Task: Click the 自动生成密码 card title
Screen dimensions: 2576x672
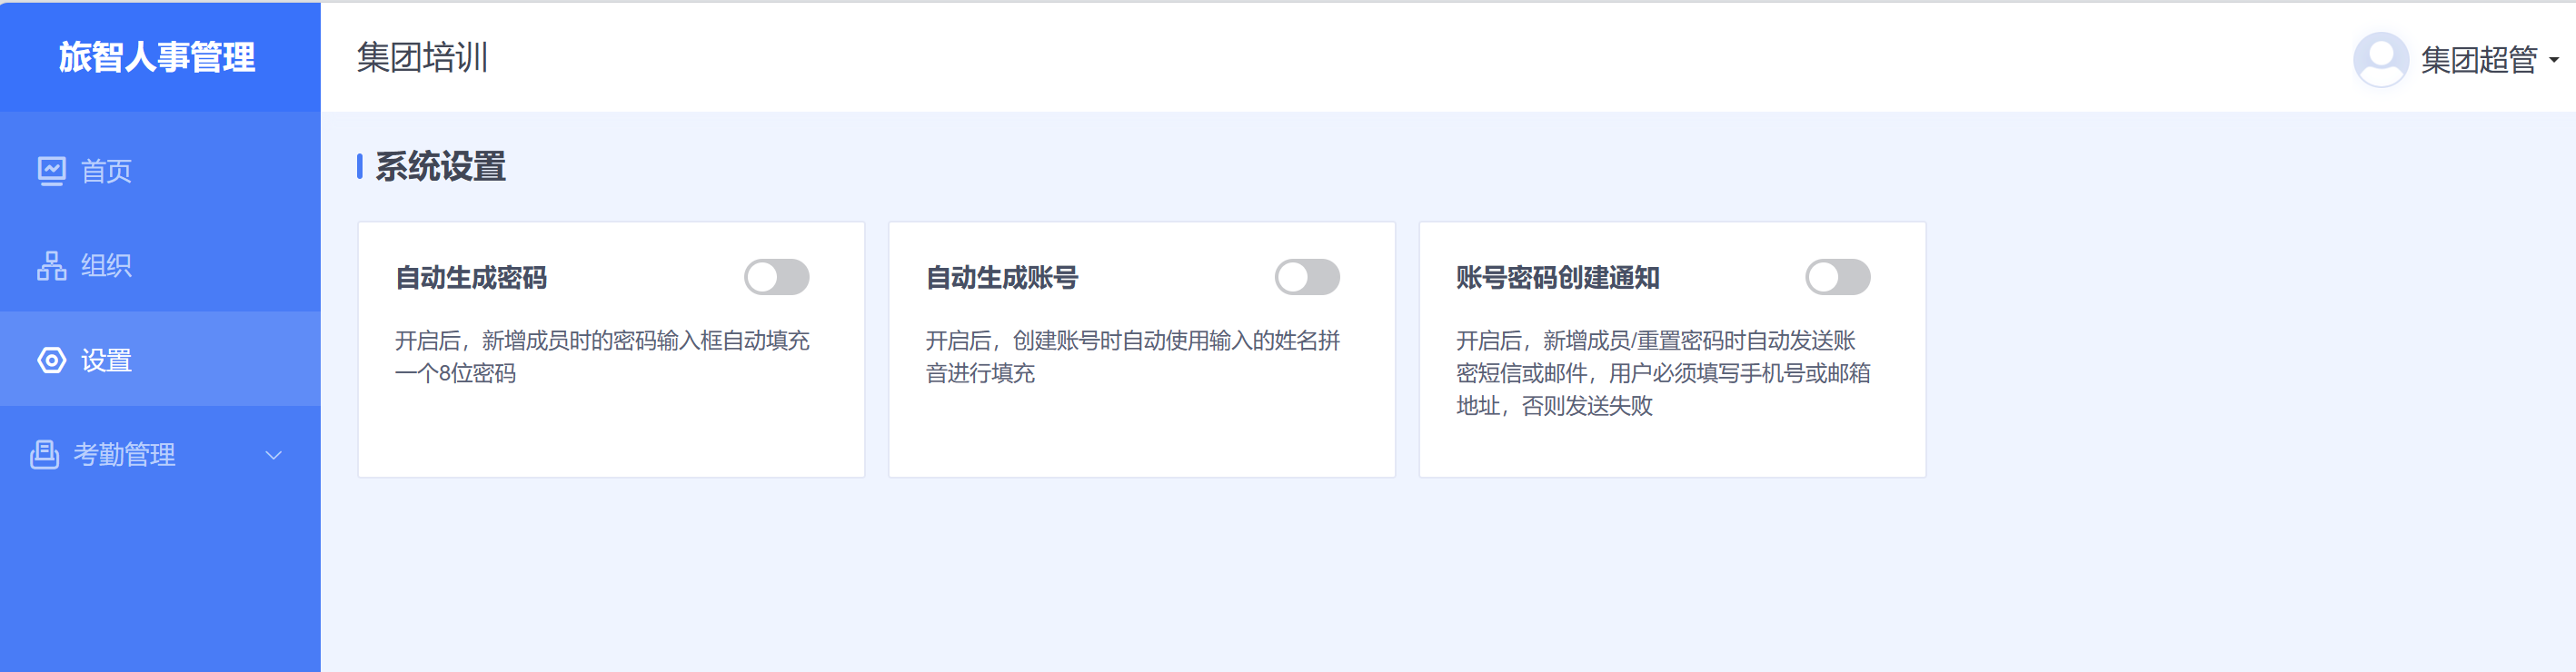Action: tap(471, 278)
